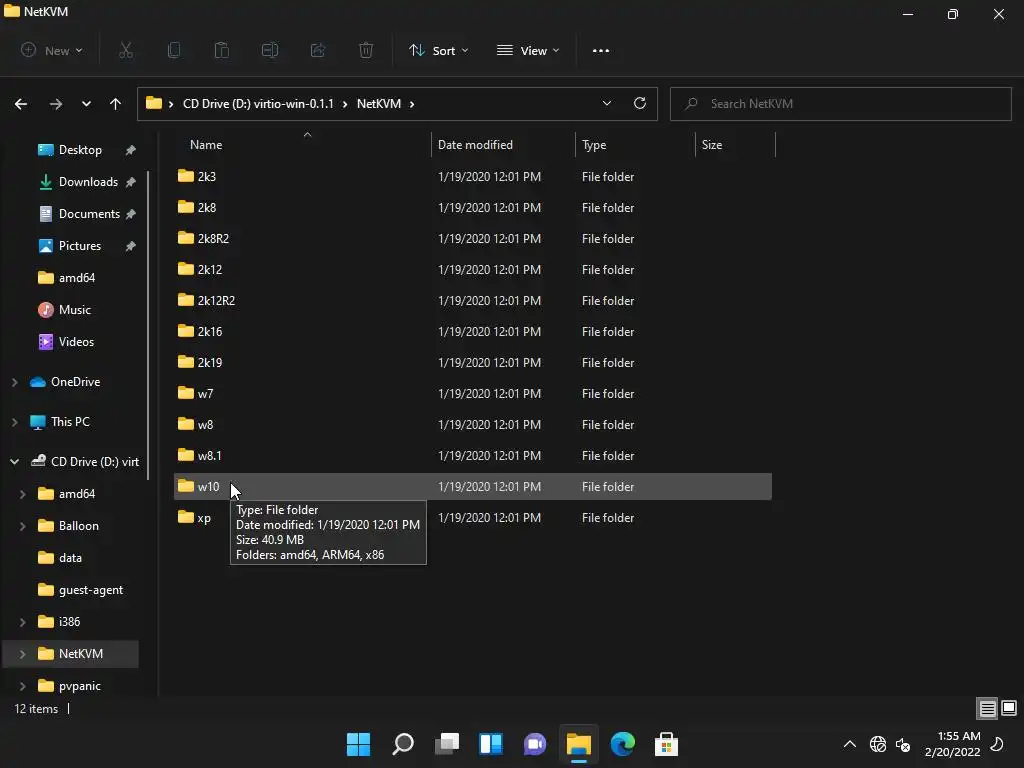Go forward with the right arrow
The width and height of the screenshot is (1024, 768).
56,104
